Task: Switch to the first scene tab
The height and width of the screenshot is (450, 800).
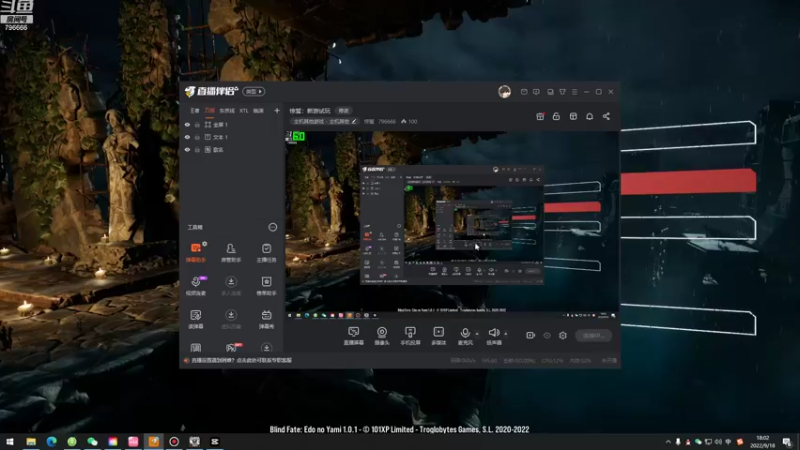Action: click(x=194, y=110)
